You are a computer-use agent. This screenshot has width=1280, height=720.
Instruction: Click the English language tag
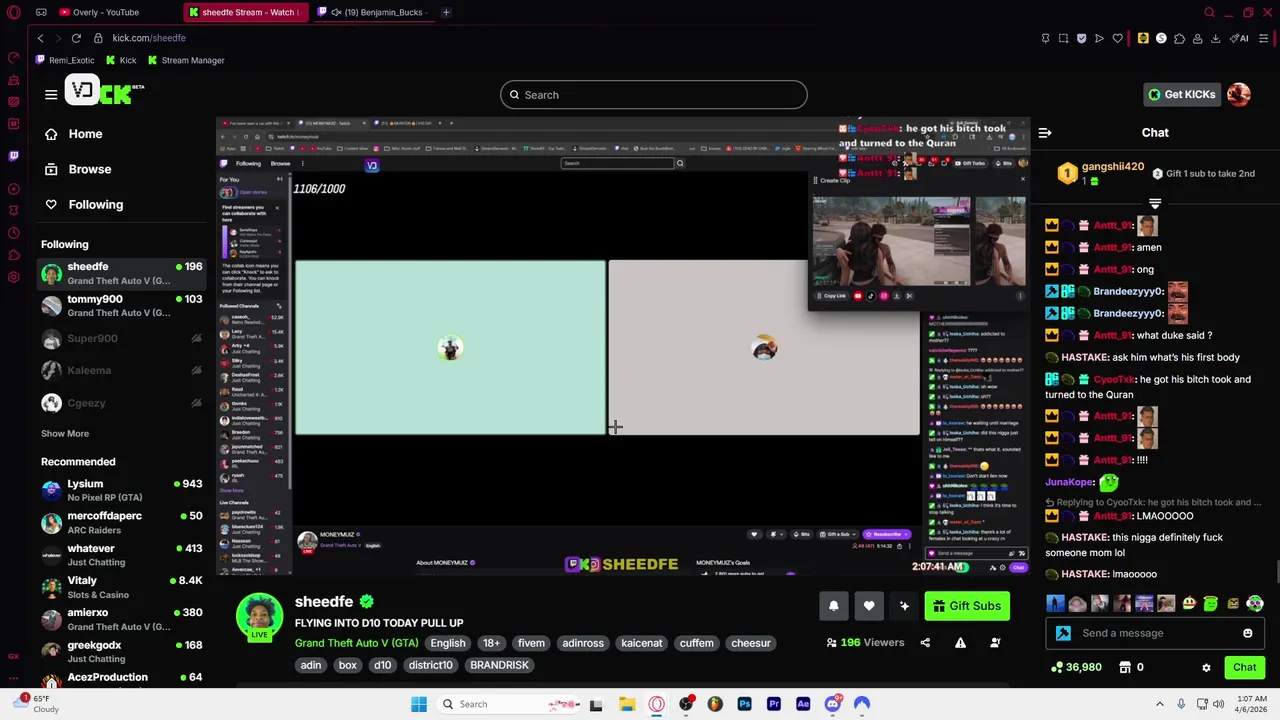448,643
